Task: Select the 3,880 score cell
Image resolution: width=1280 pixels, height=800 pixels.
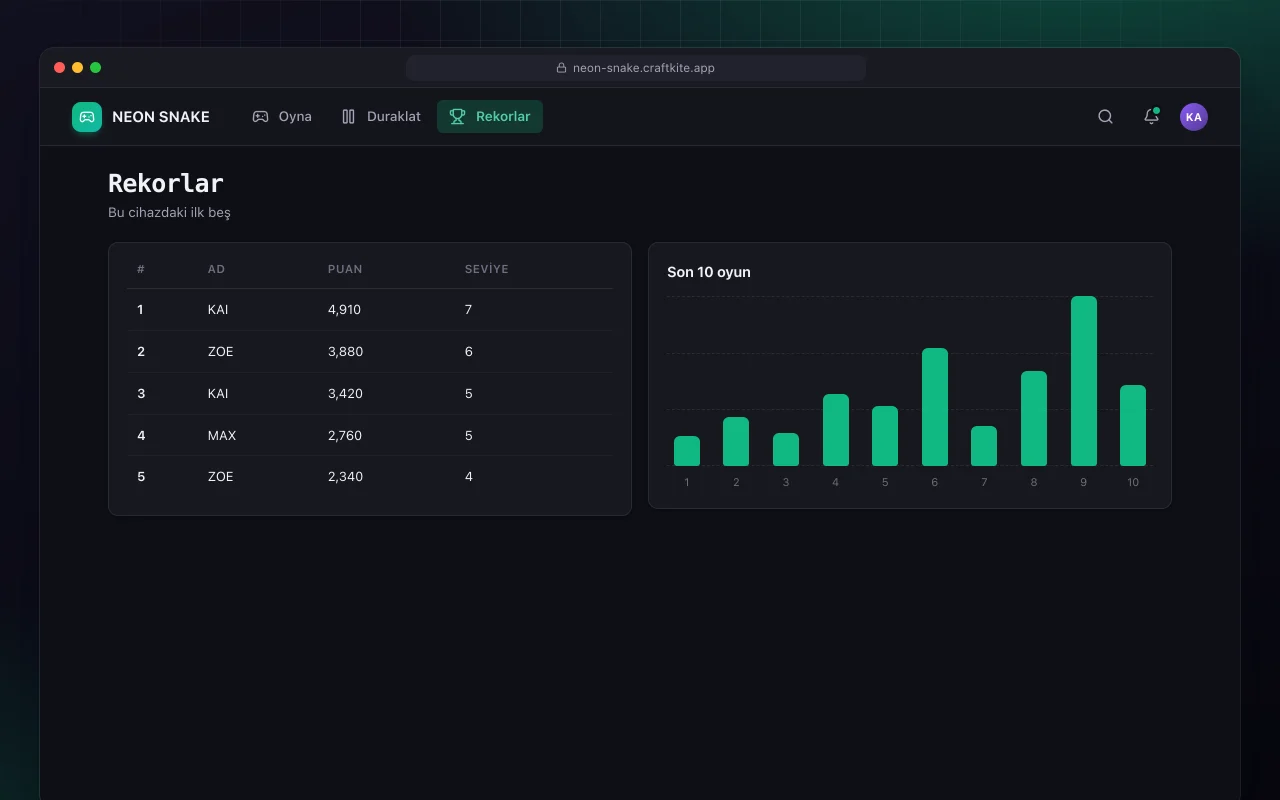Action: [x=345, y=352]
